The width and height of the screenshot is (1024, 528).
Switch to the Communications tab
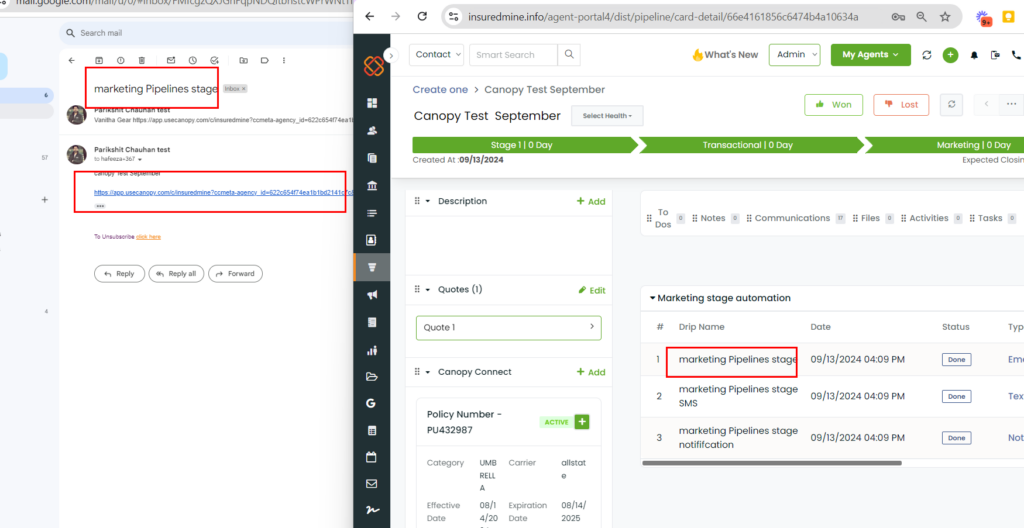[x=792, y=218]
